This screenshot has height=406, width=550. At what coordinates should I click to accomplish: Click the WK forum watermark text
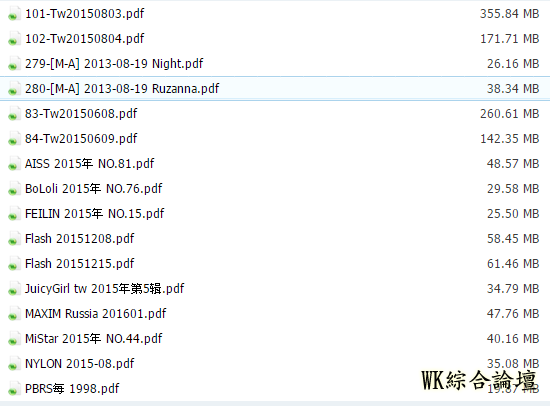coord(479,380)
